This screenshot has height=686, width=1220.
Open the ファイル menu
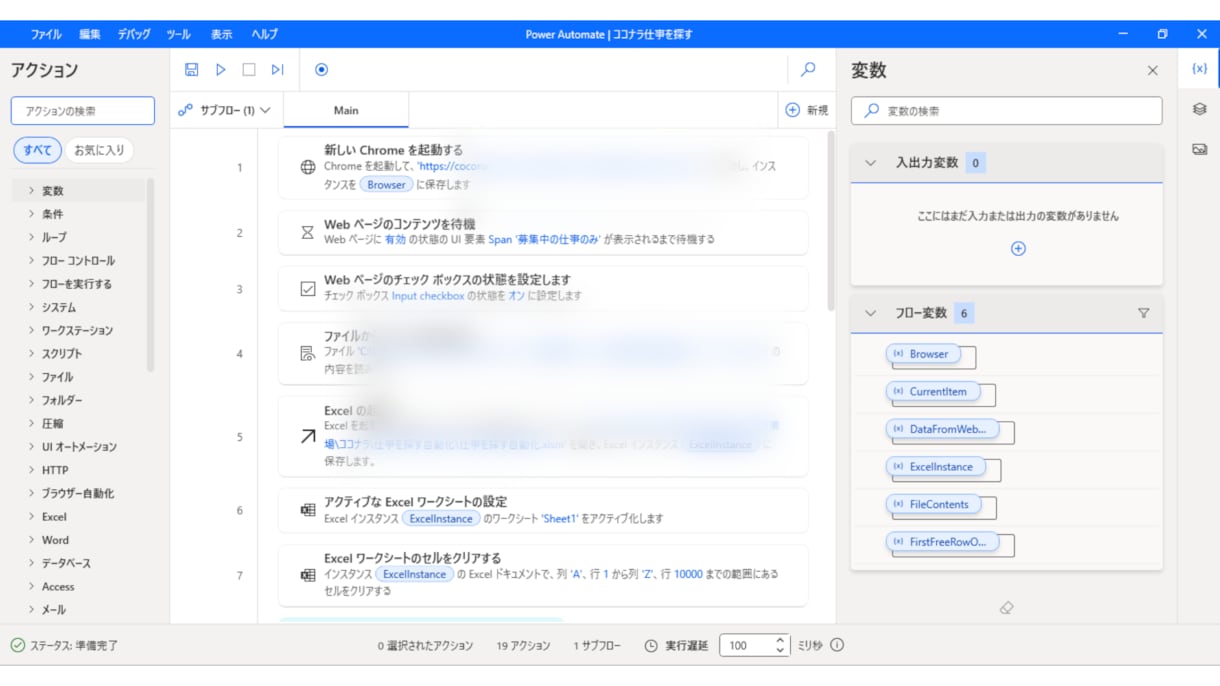tap(46, 34)
